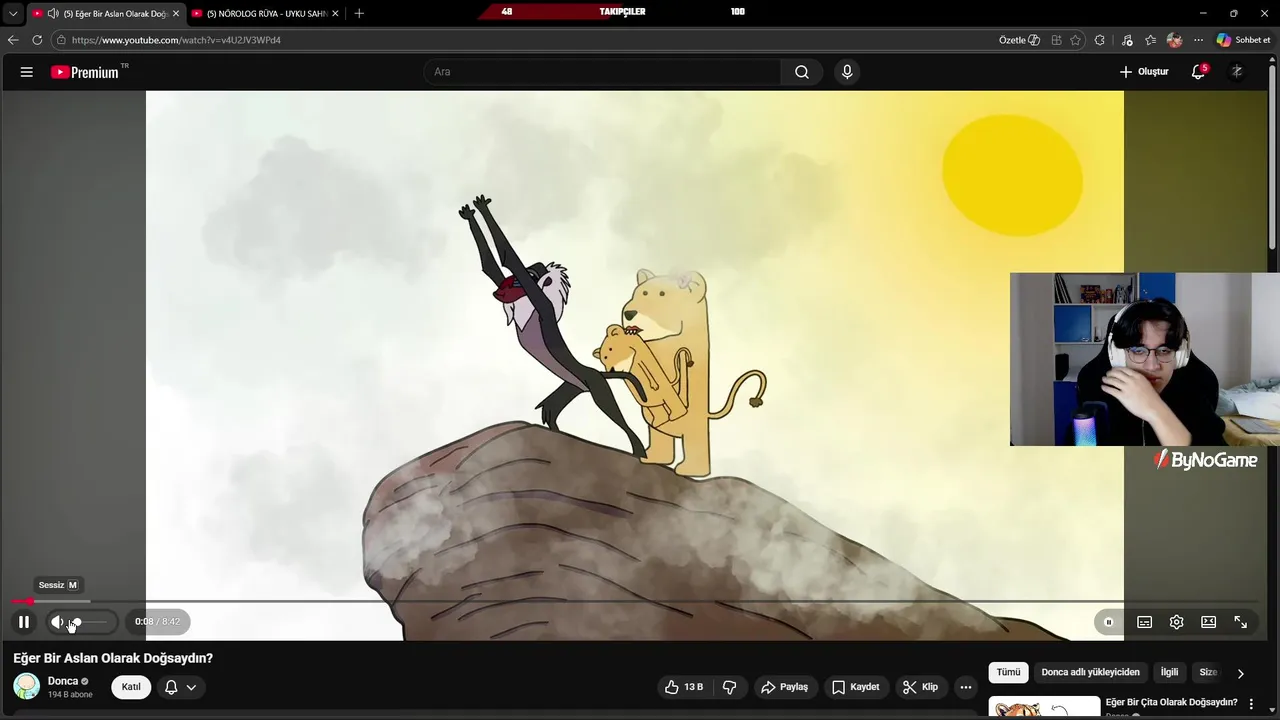
Task: Pause the video with the player pause button
Action: click(x=24, y=622)
